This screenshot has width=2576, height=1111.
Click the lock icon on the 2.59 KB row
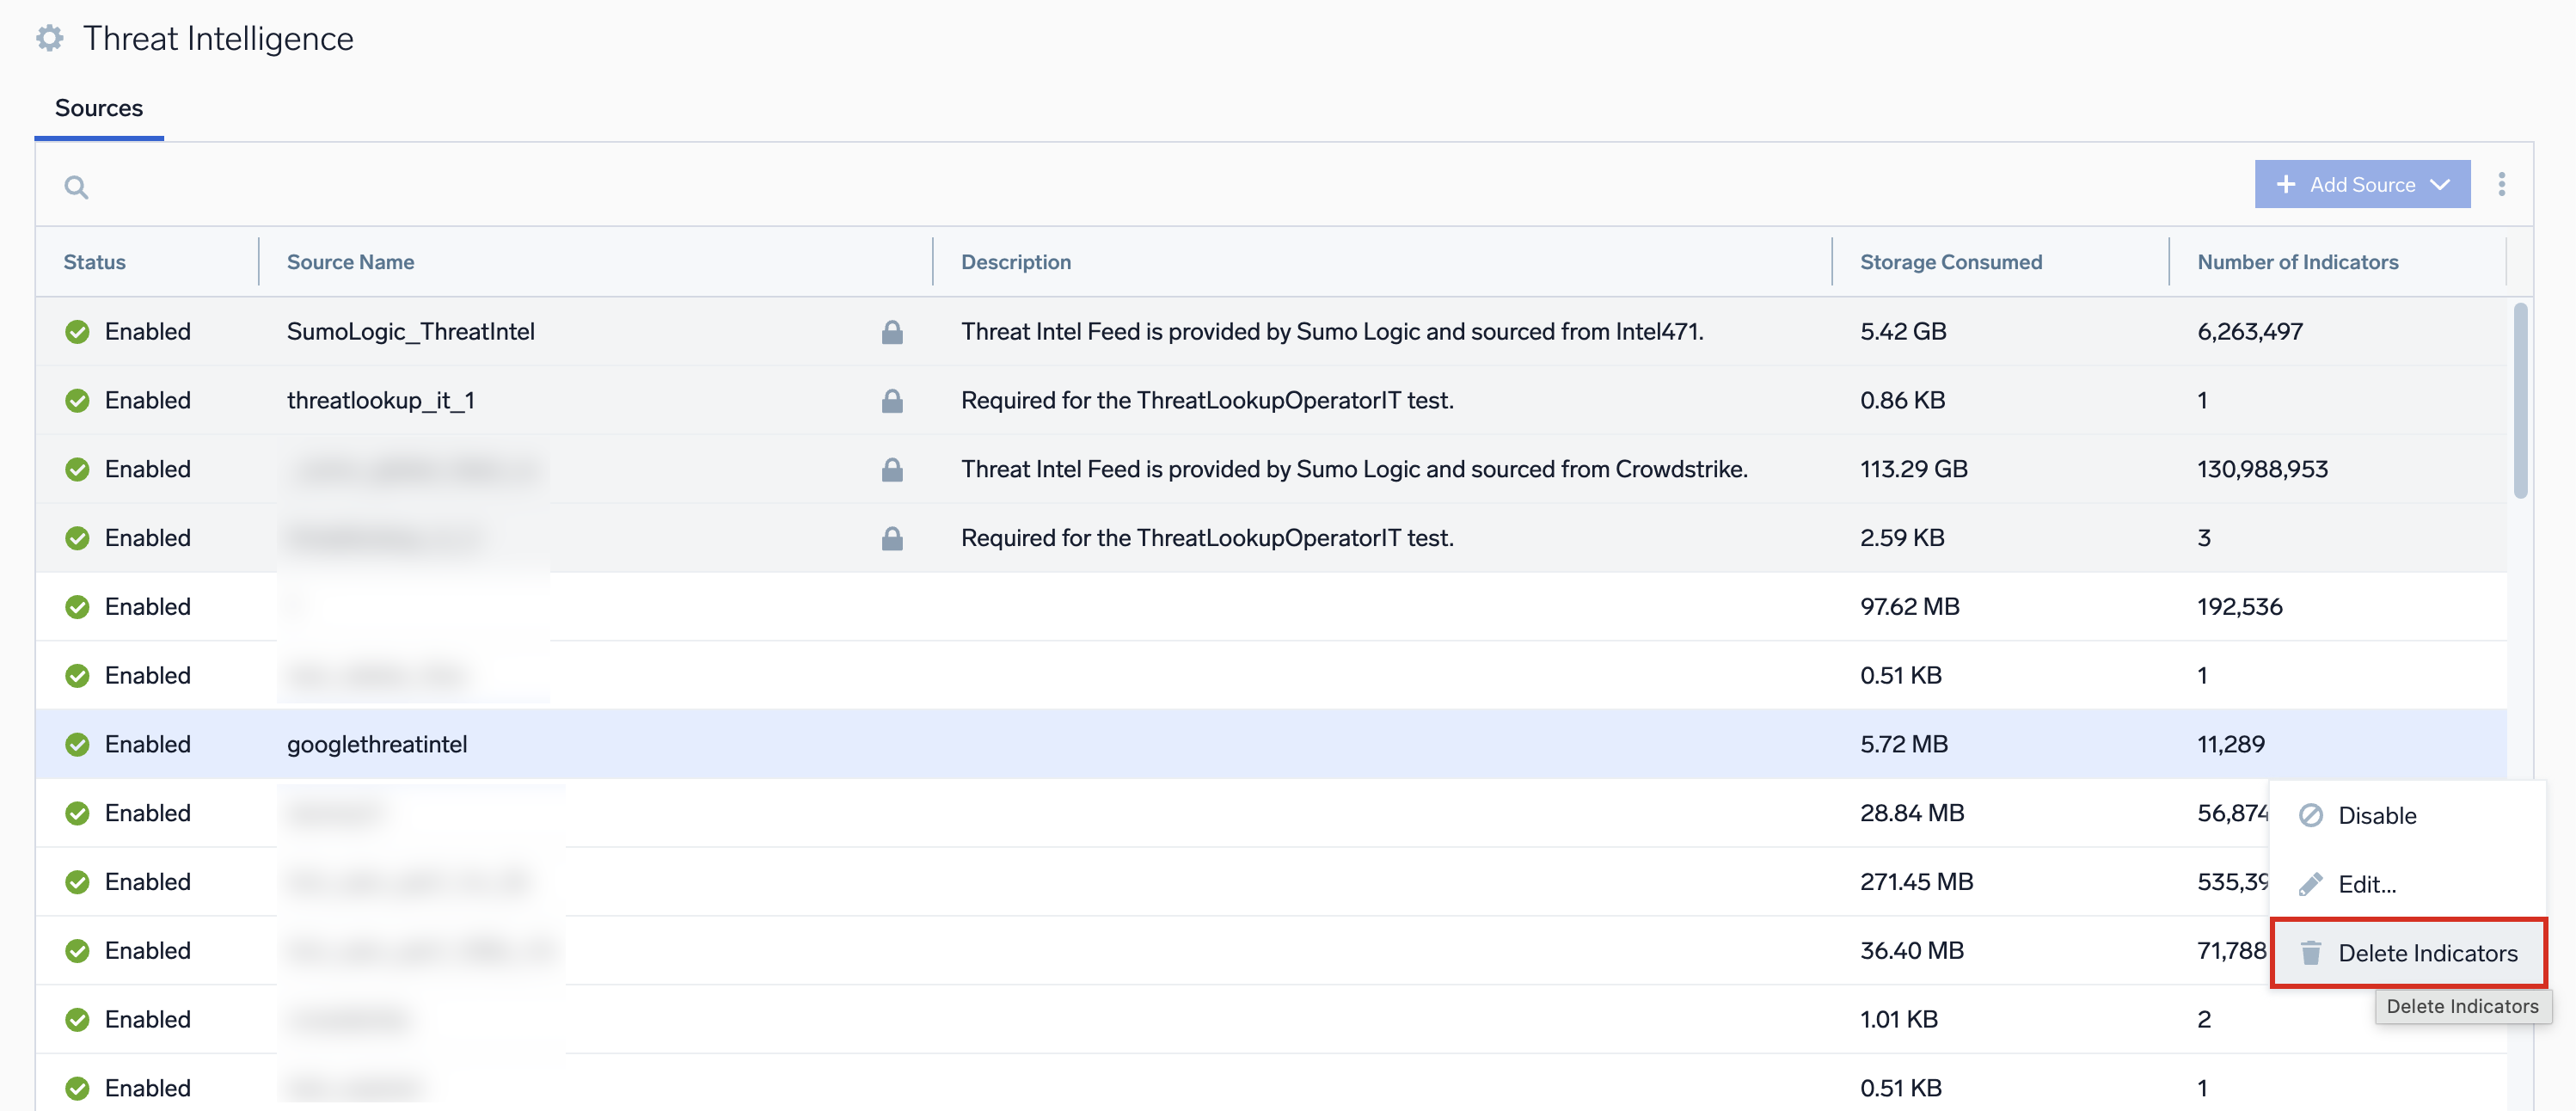pyautogui.click(x=892, y=539)
